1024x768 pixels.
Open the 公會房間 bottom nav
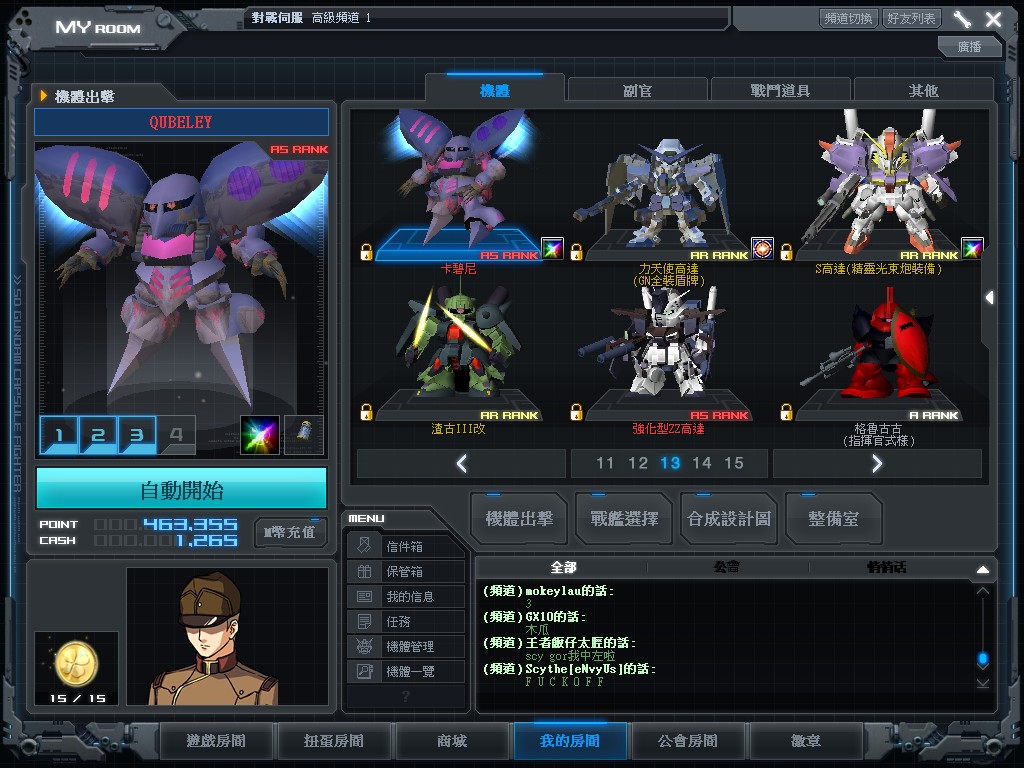(688, 741)
